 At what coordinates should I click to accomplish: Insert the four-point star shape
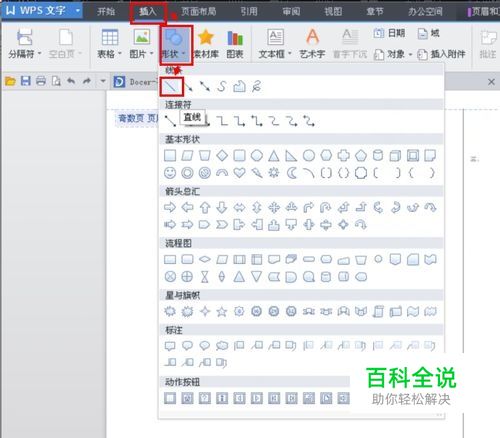(205, 312)
